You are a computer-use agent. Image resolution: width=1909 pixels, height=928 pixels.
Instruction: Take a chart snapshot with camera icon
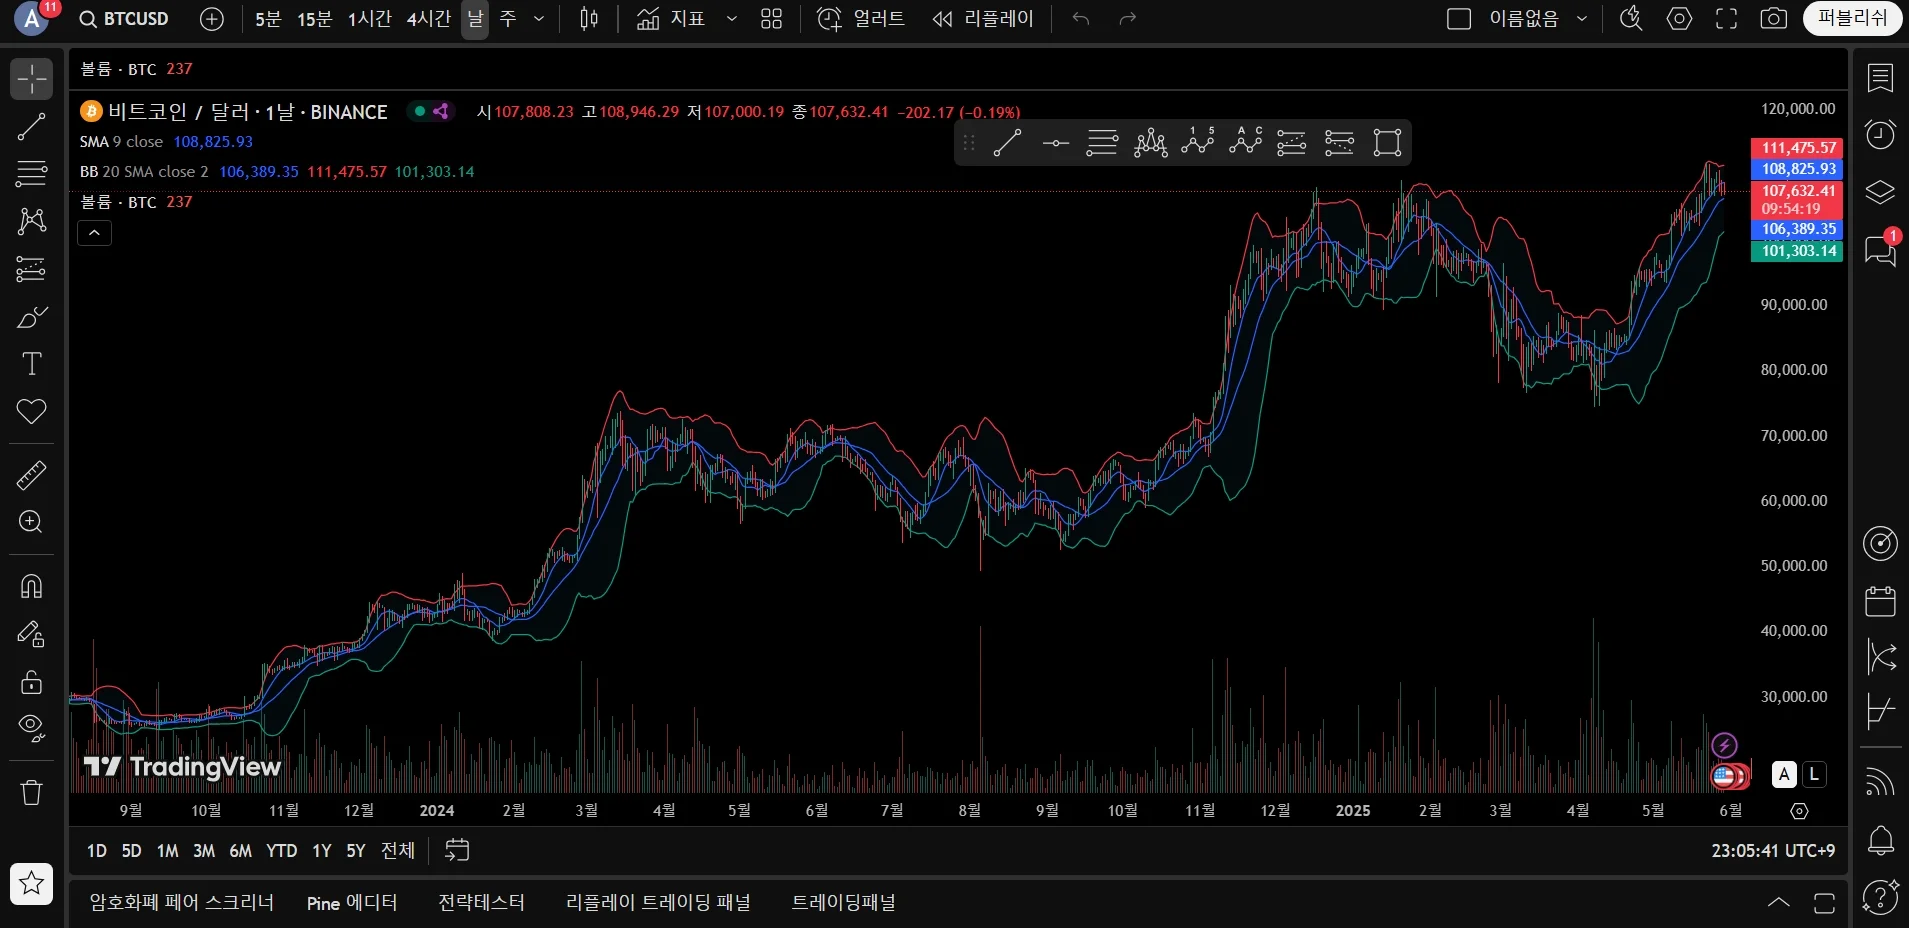point(1774,19)
